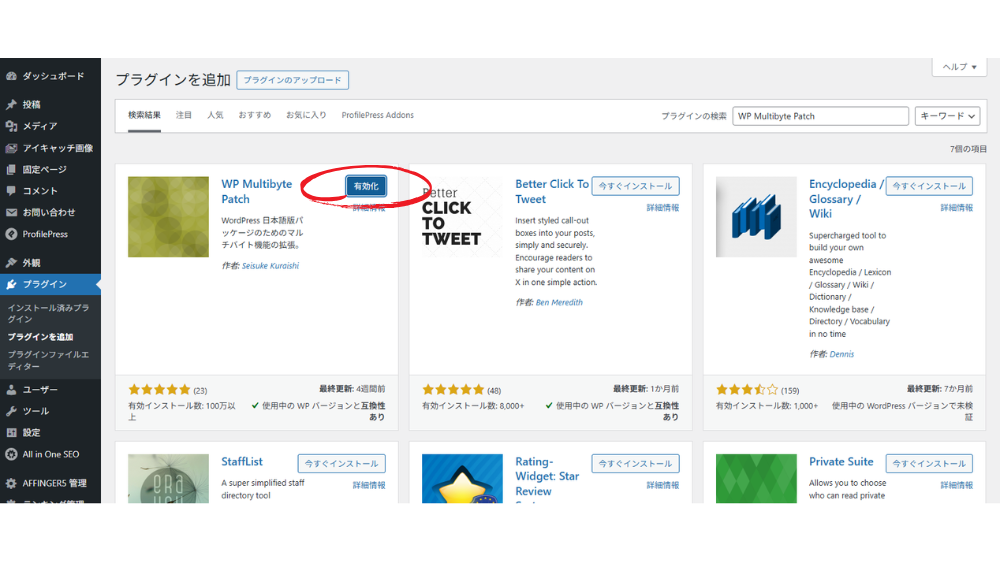Screen dimensions: 1000x562
Task: Click the All in One SEO icon
Action: (x=11, y=454)
